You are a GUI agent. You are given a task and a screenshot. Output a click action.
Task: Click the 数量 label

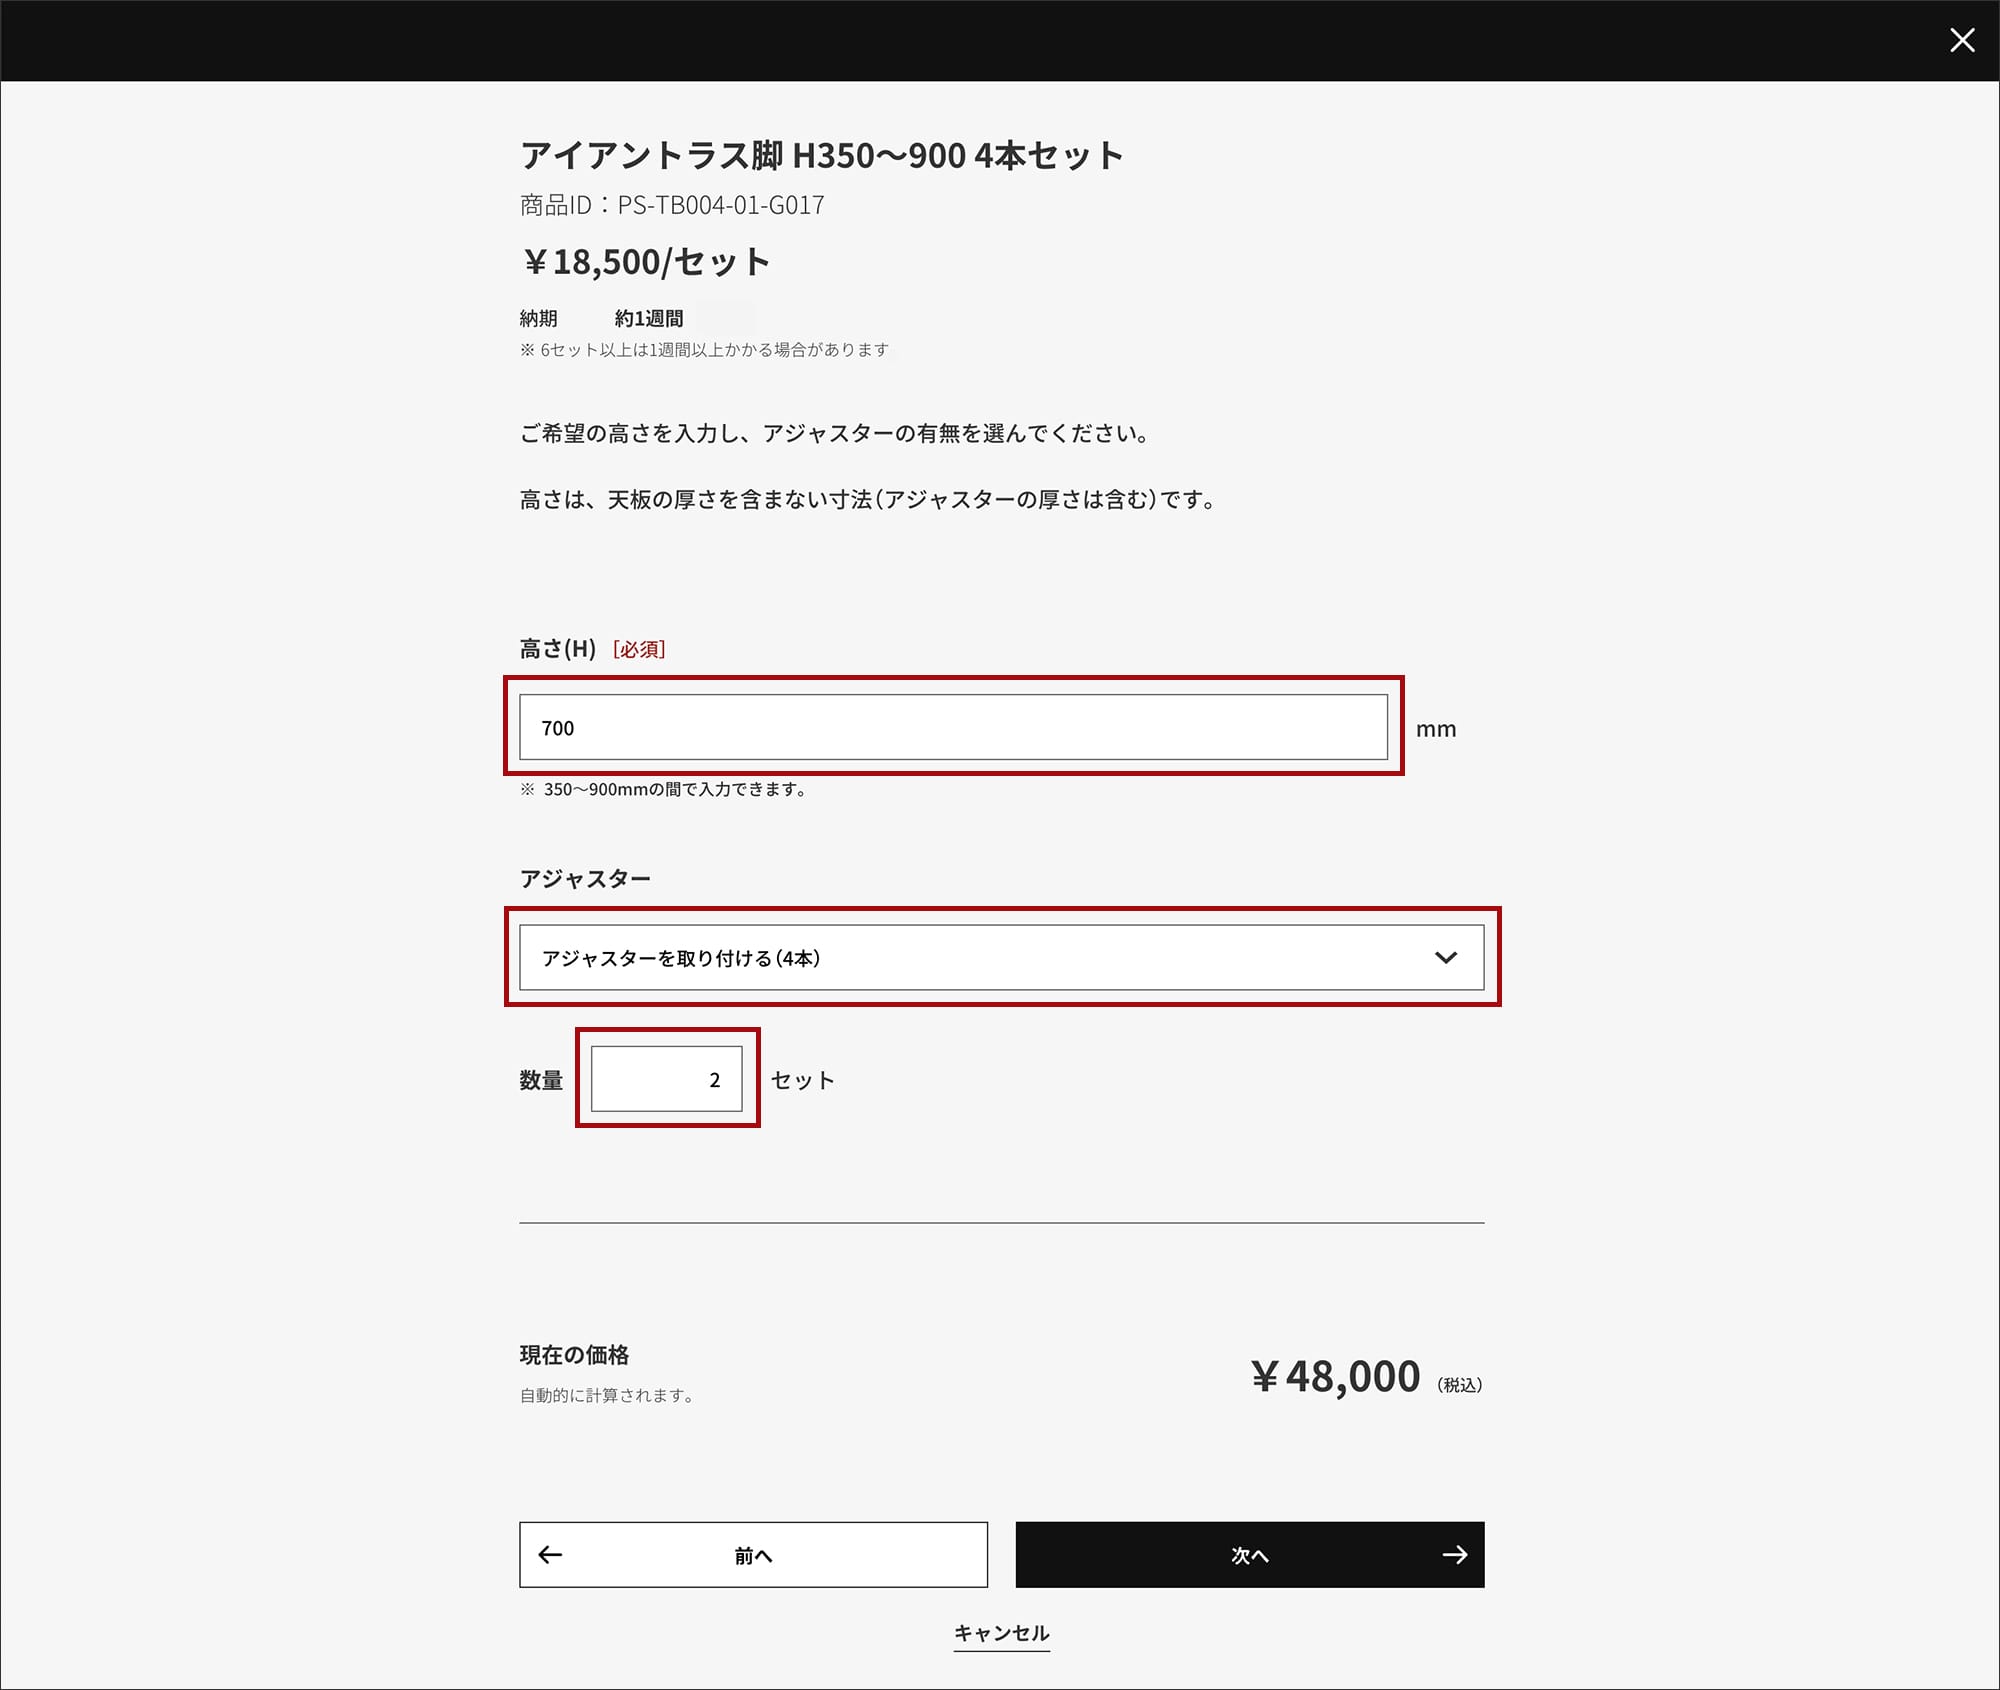pos(541,1080)
